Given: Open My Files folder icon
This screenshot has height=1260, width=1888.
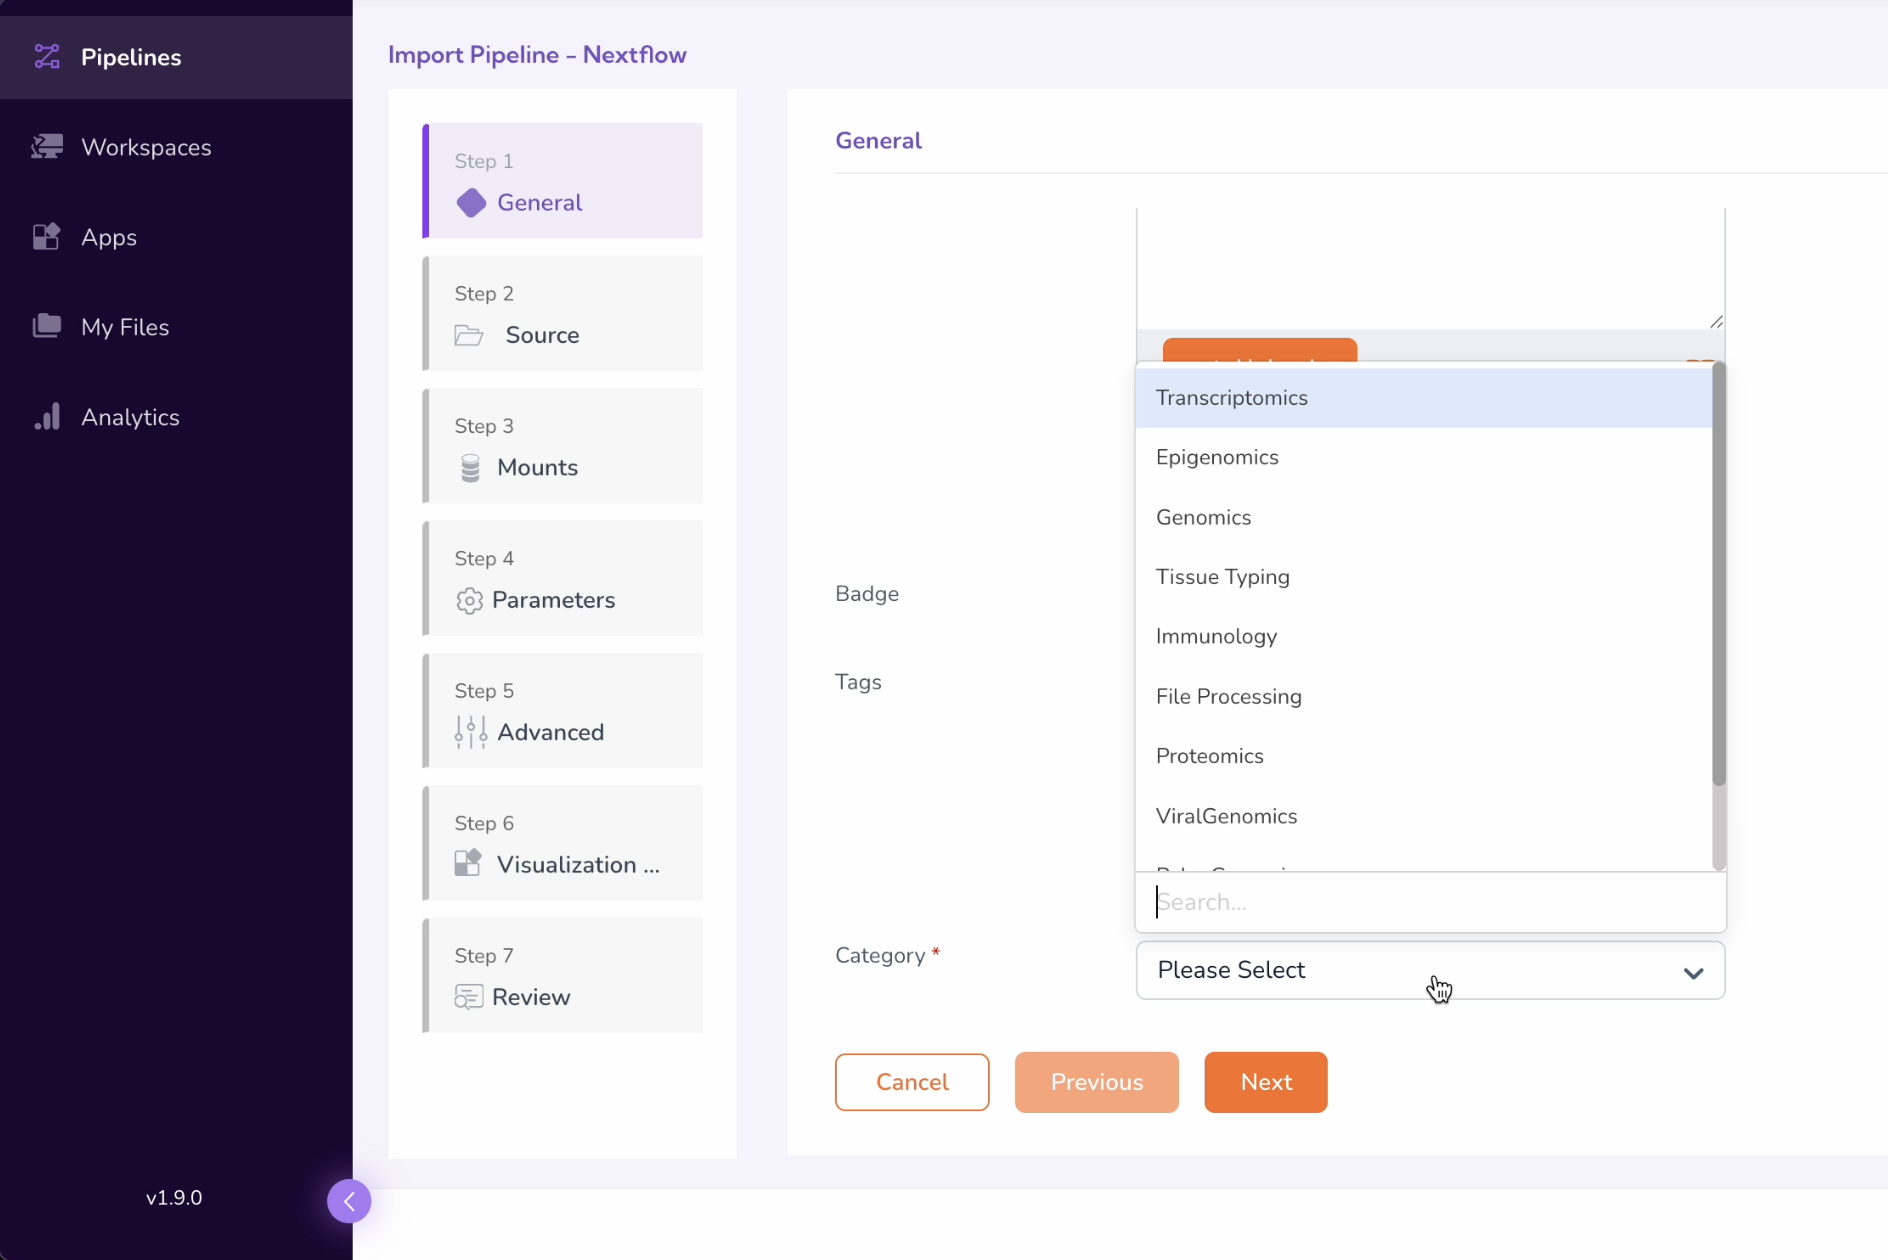Looking at the screenshot, I should click(47, 327).
